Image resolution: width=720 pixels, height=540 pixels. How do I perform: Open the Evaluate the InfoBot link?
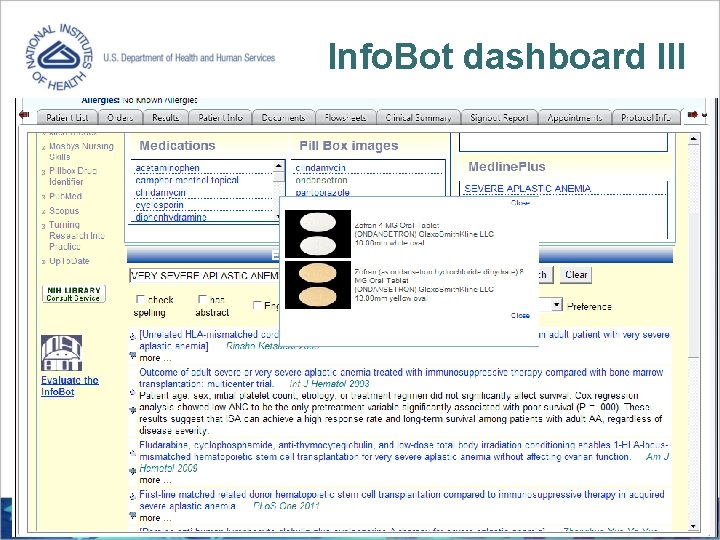click(x=70, y=386)
